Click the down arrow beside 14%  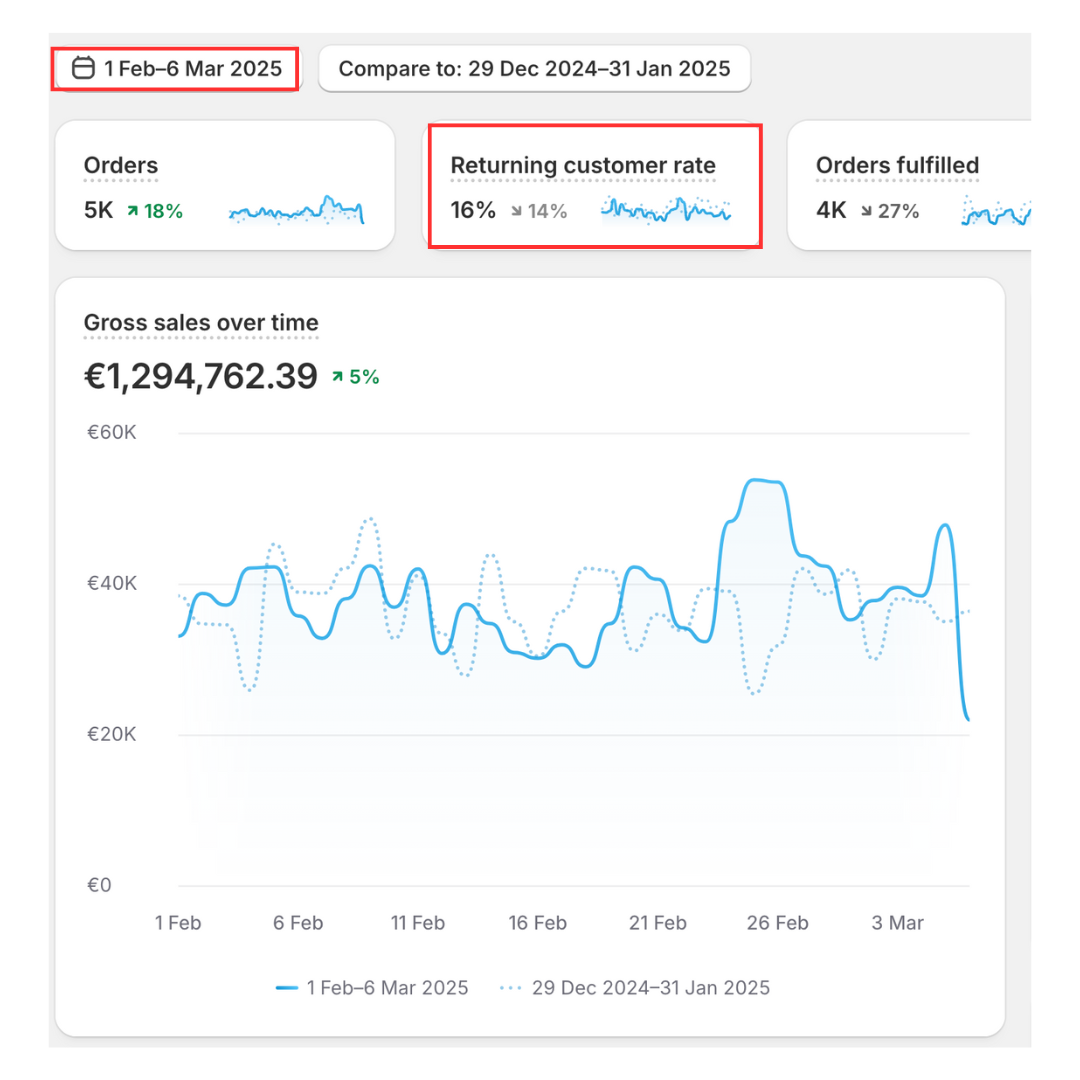click(515, 212)
